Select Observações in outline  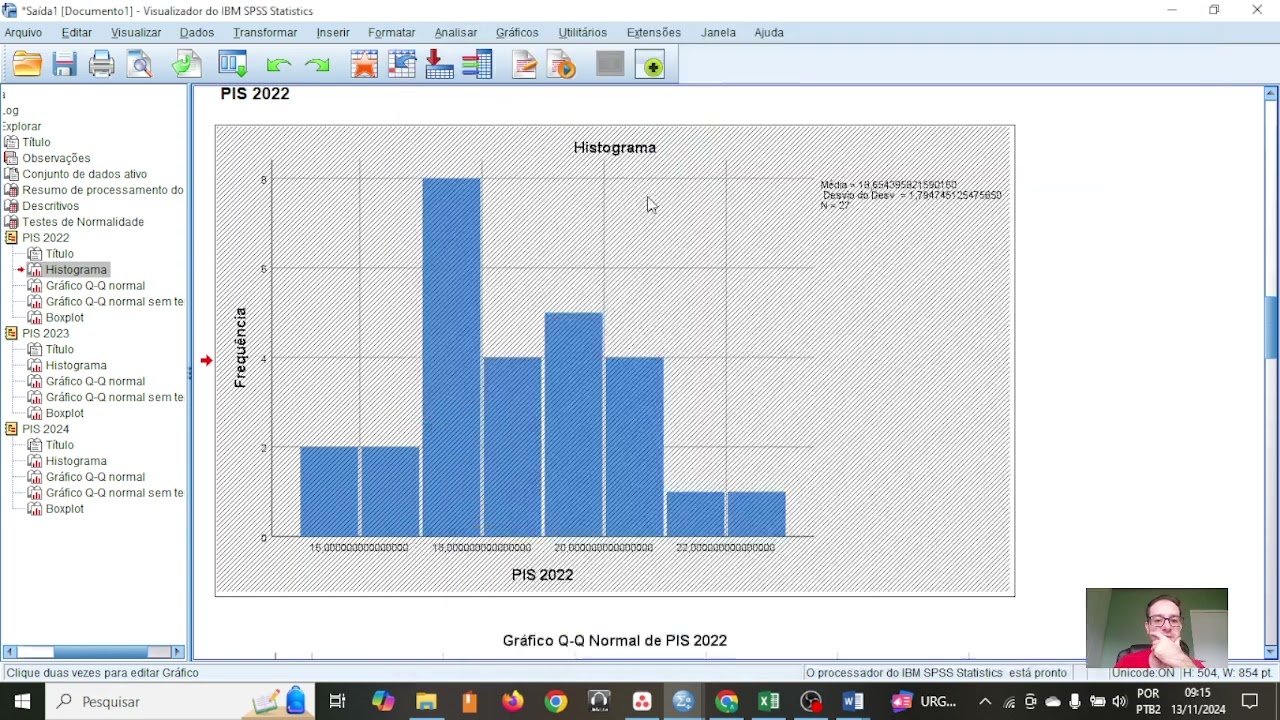pyautogui.click(x=56, y=158)
